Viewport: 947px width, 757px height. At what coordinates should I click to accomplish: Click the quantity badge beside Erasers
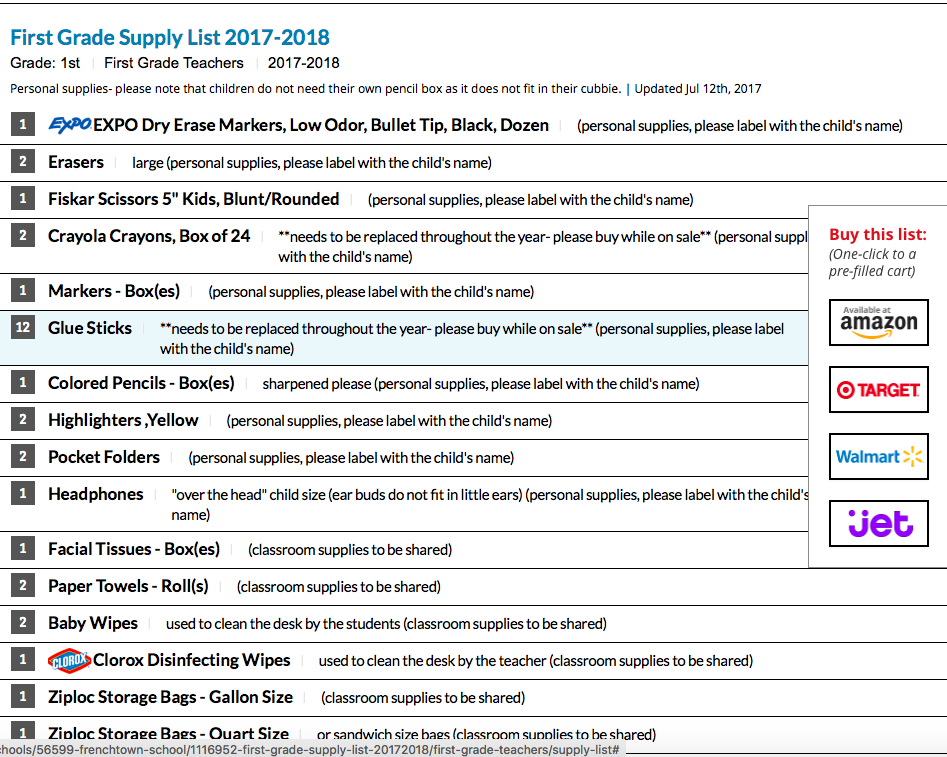tap(23, 161)
